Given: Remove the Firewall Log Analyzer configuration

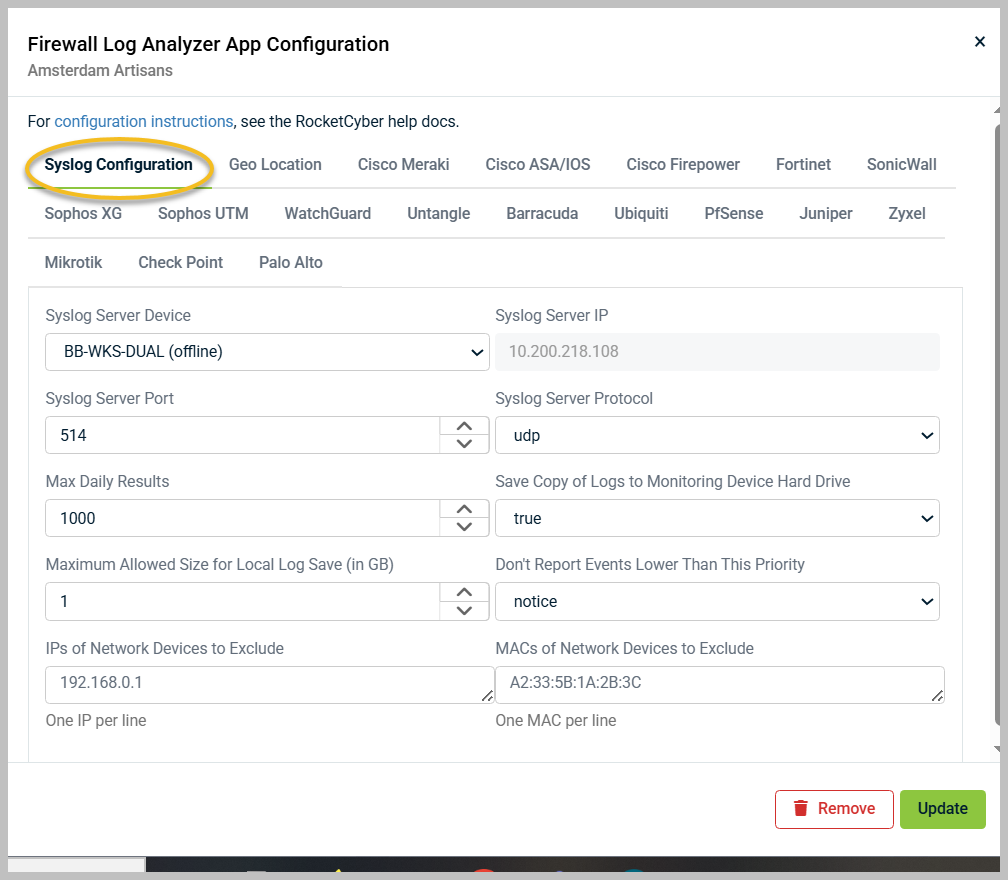Looking at the screenshot, I should 834,809.
